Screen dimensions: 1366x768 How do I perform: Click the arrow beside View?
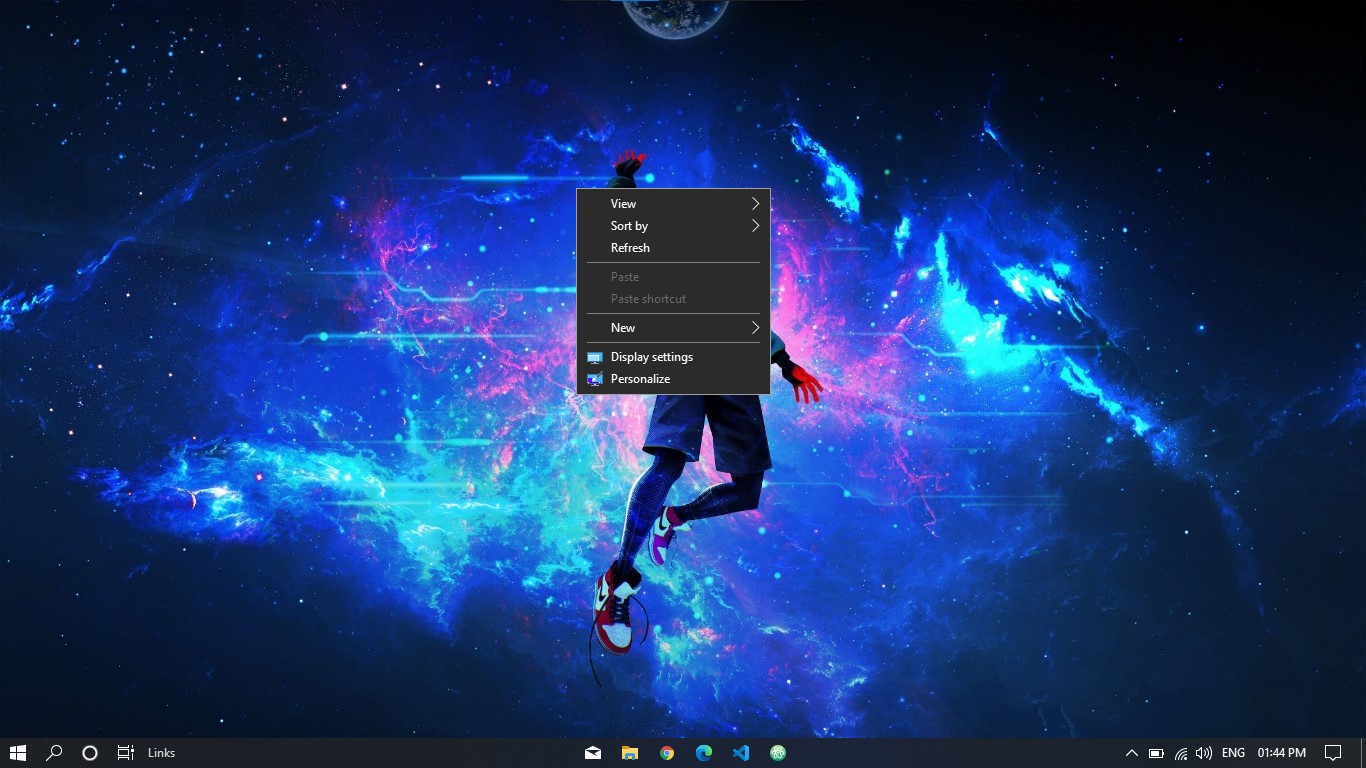[756, 203]
